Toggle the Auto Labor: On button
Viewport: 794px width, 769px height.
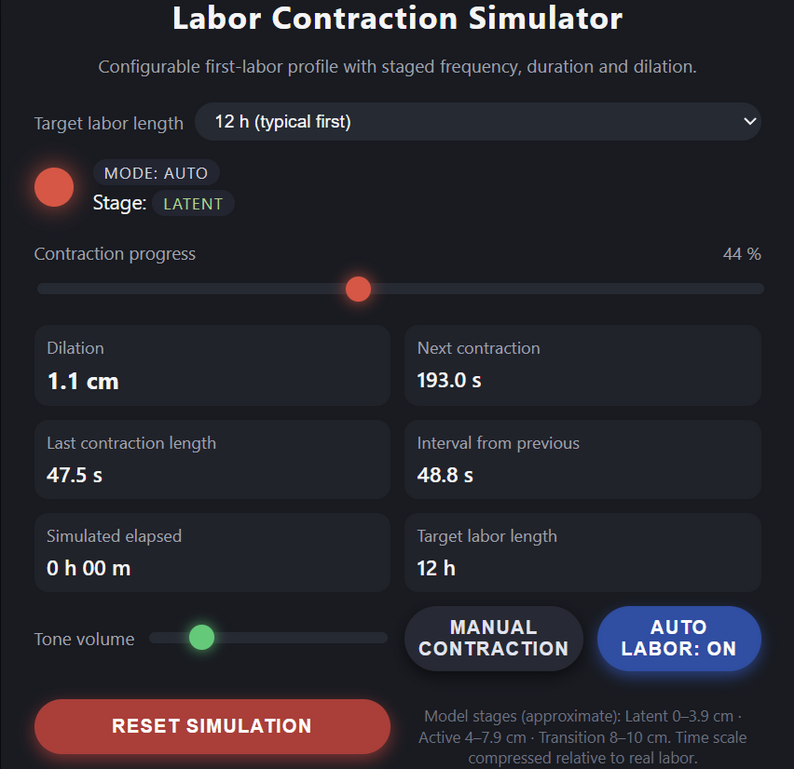click(678, 638)
